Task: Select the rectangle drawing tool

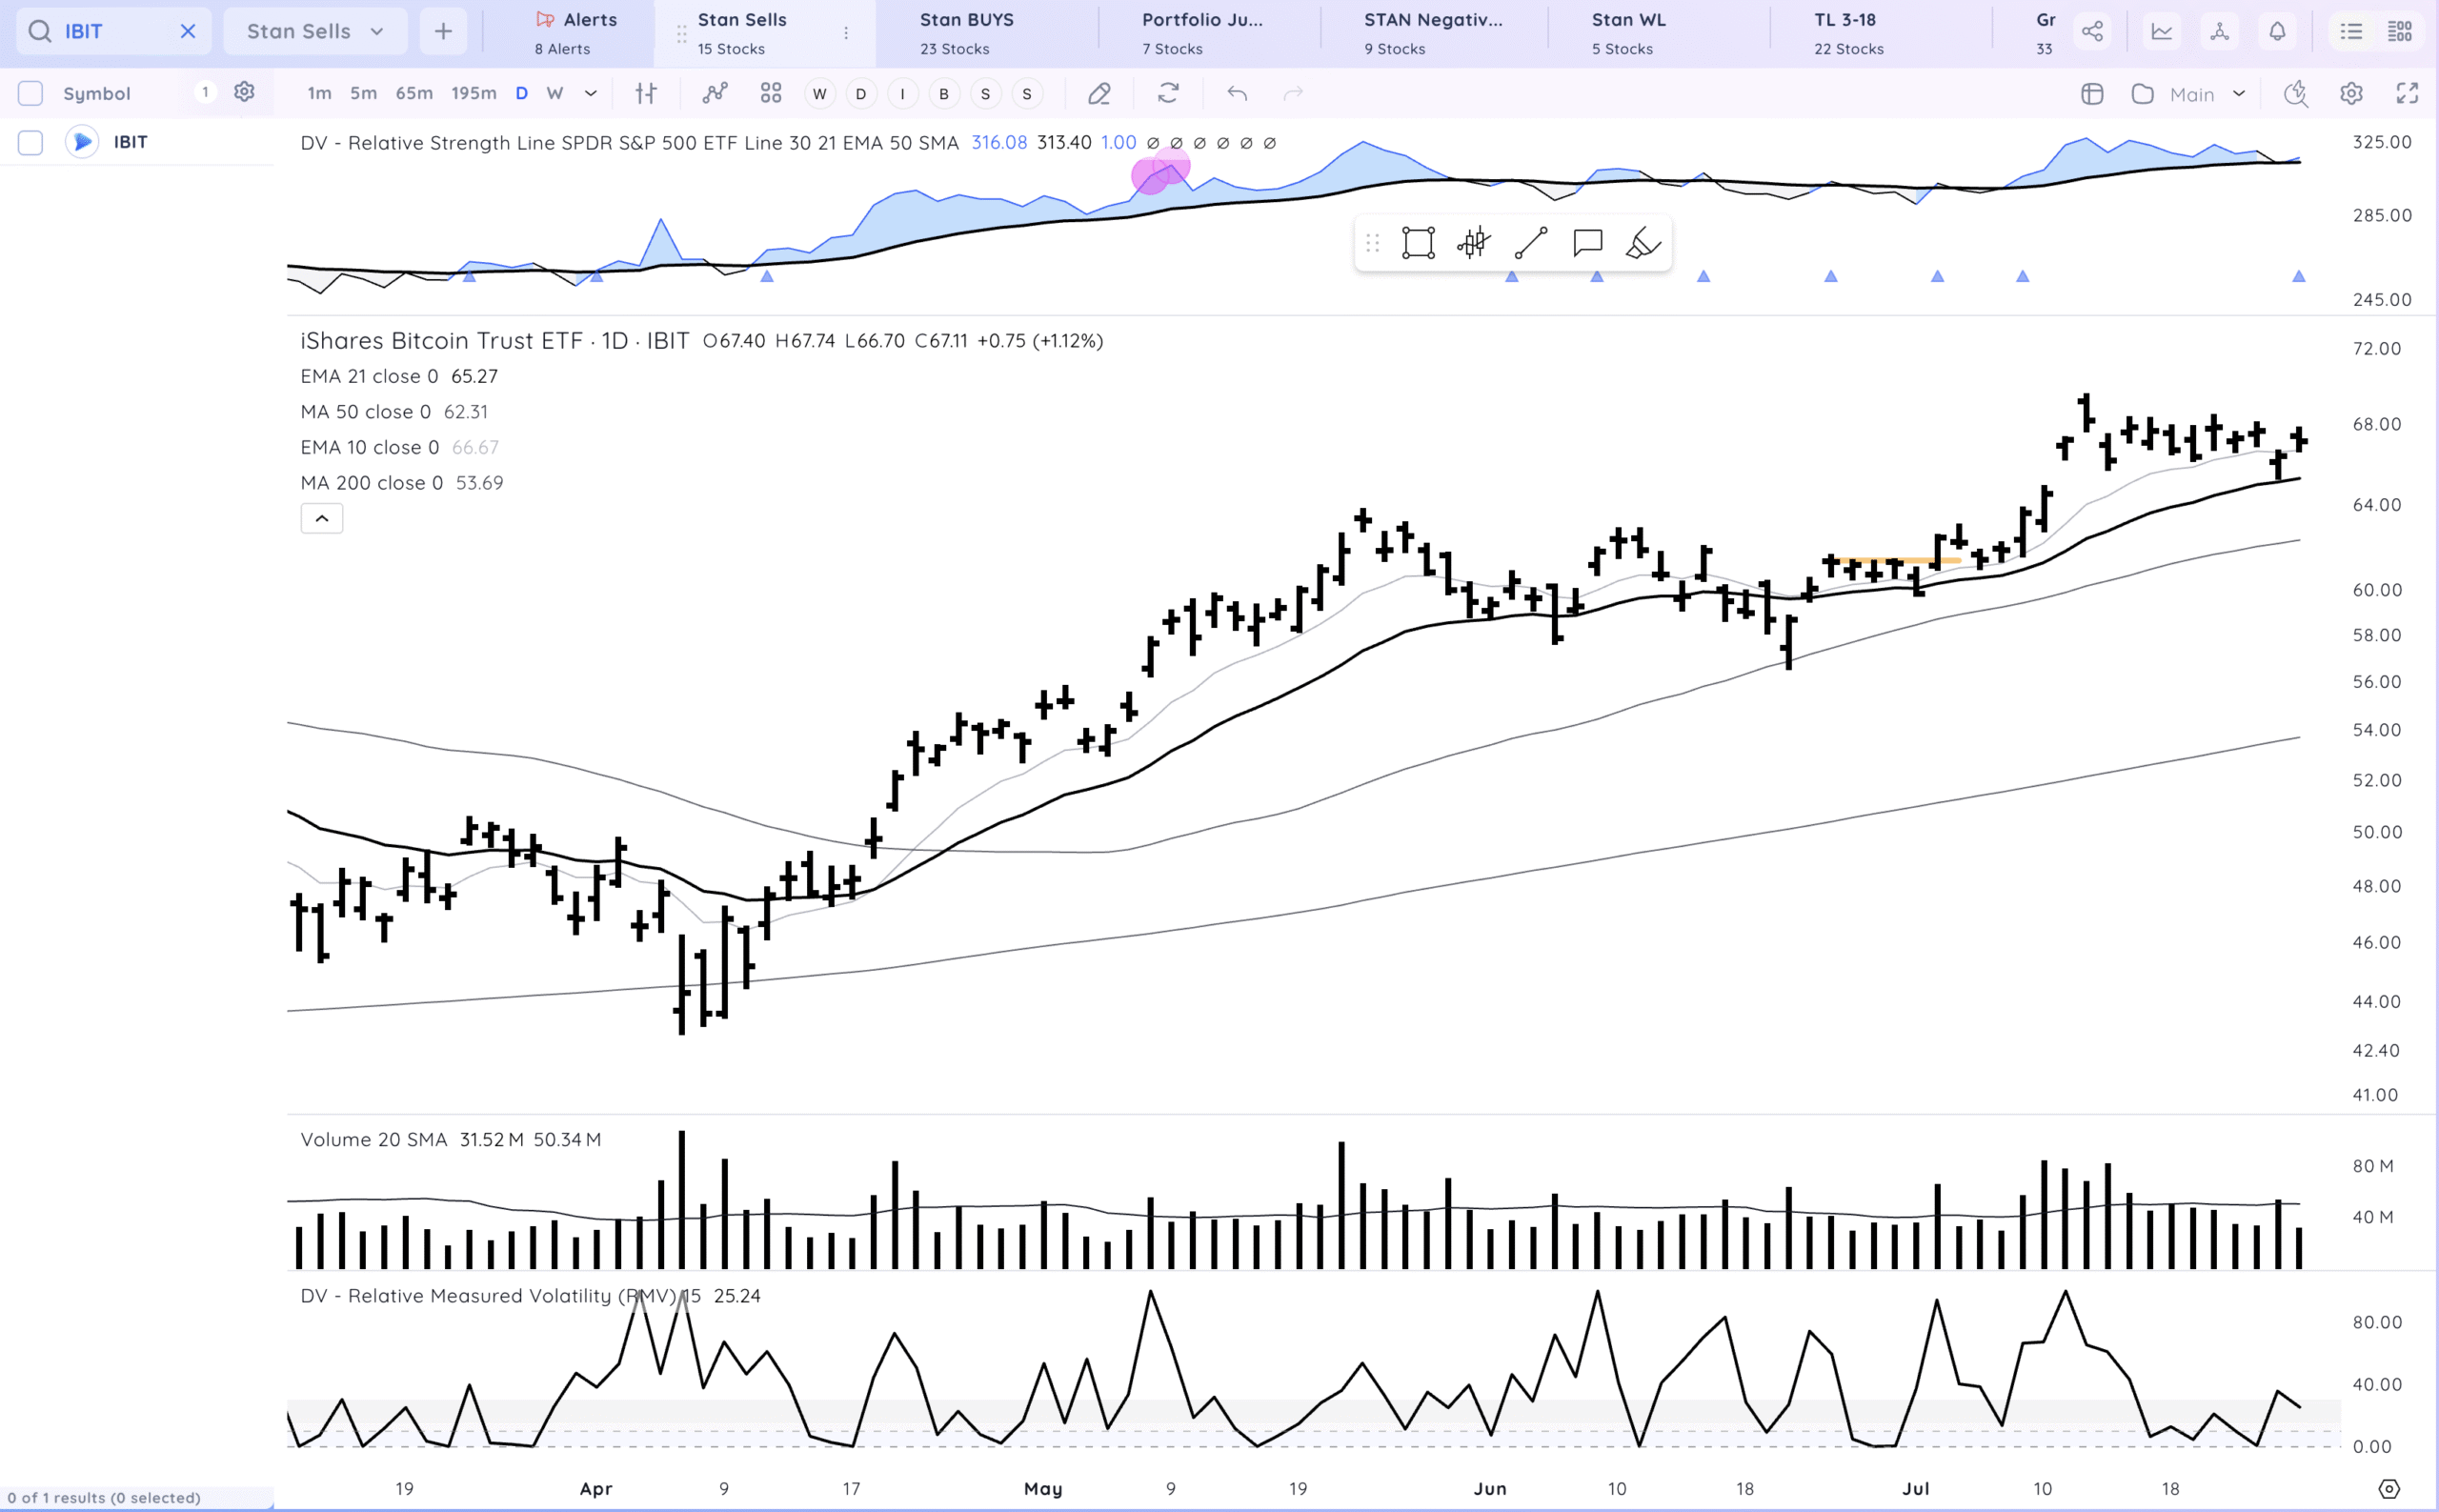Action: [x=1417, y=243]
